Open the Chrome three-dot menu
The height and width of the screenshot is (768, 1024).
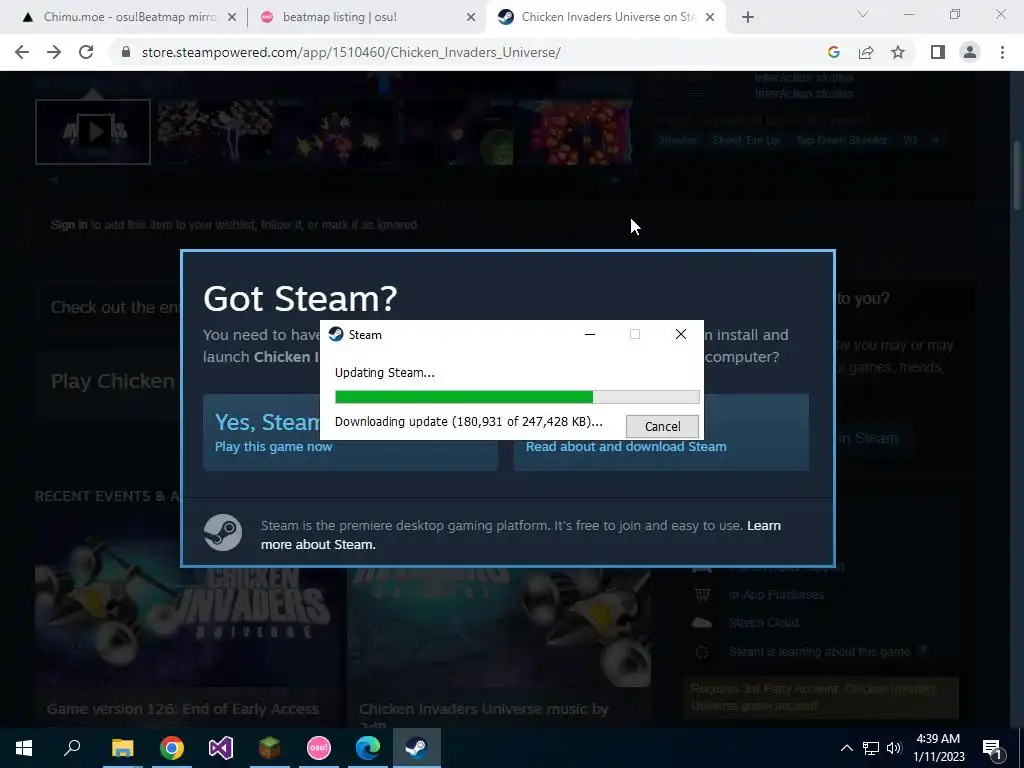[x=1002, y=52]
